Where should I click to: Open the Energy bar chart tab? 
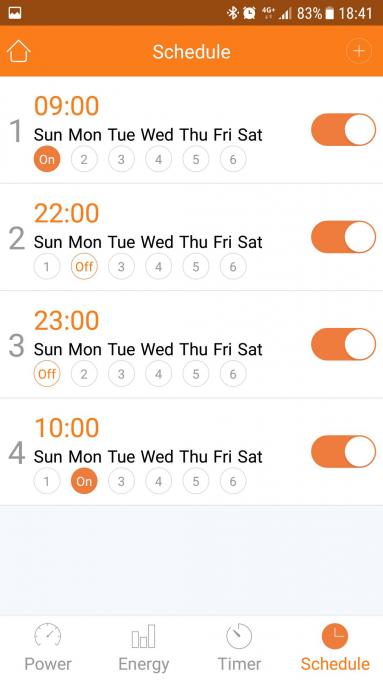pos(144,648)
